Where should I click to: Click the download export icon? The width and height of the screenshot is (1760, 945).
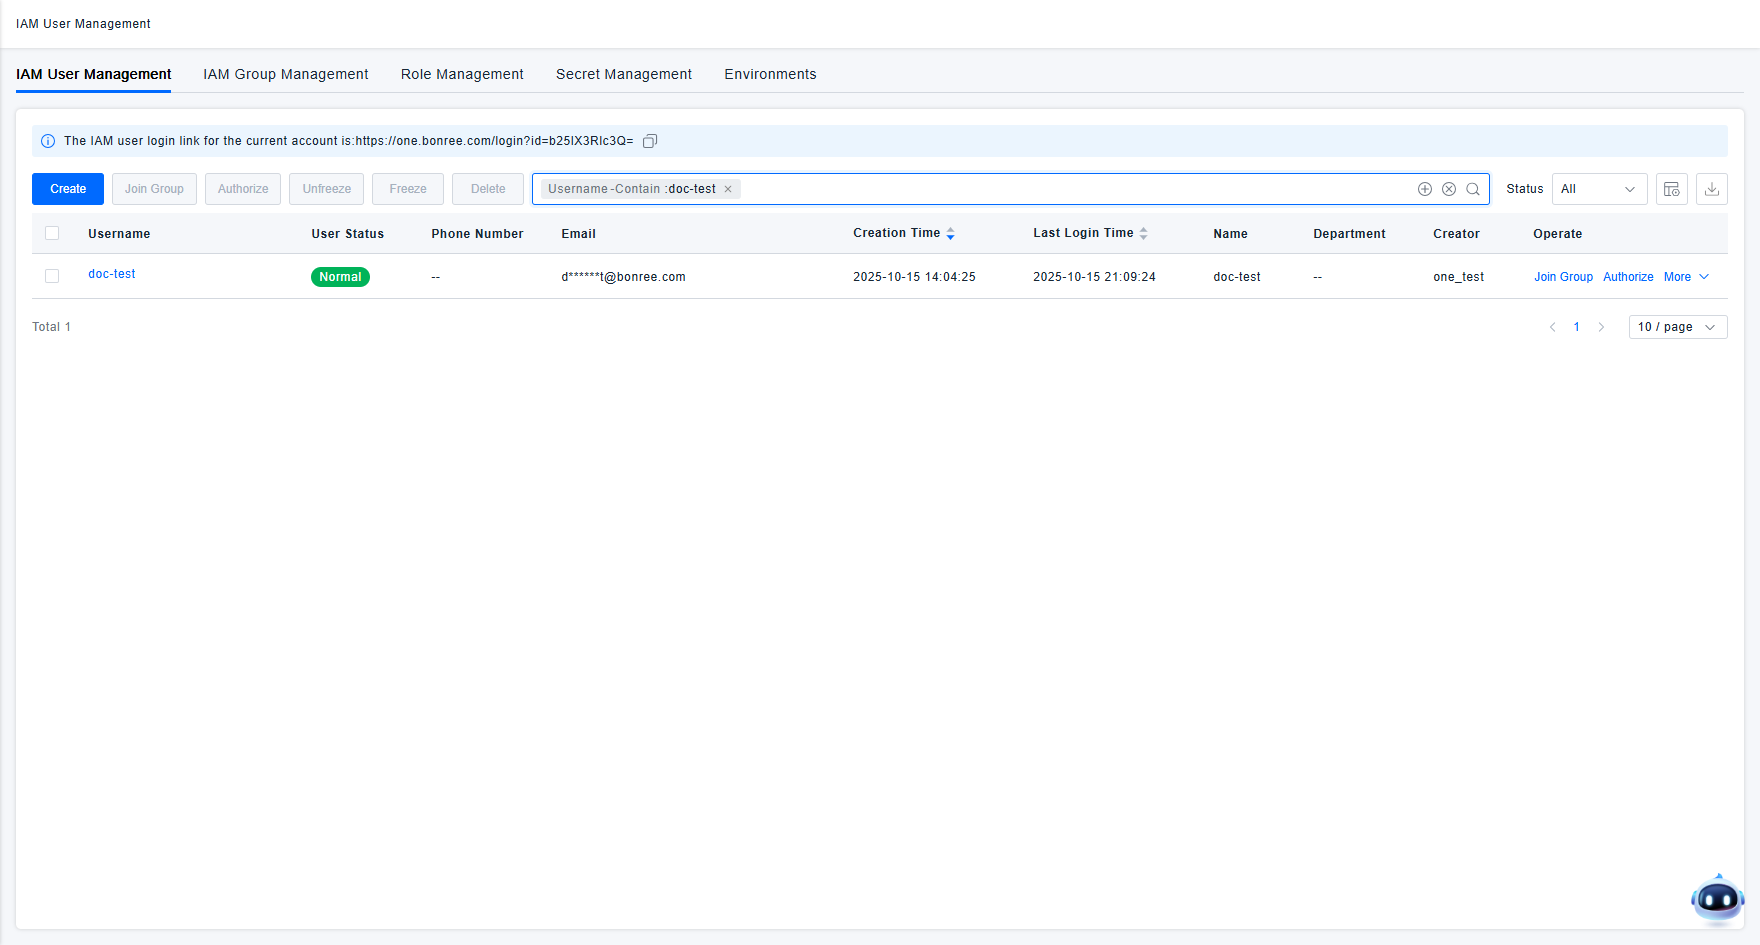click(1712, 189)
